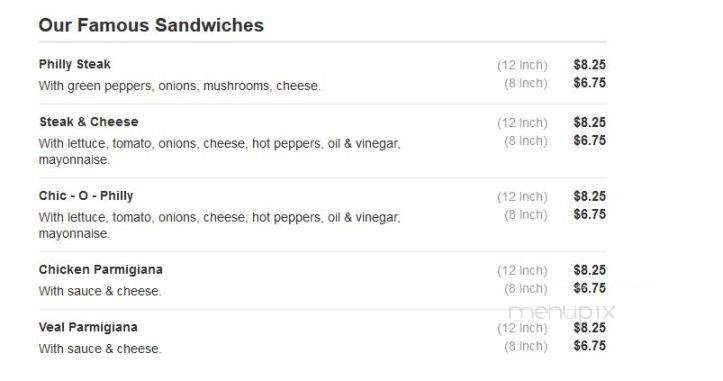723x381 pixels.
Task: Click the Our Famous Sandwiches heading
Action: [151, 25]
